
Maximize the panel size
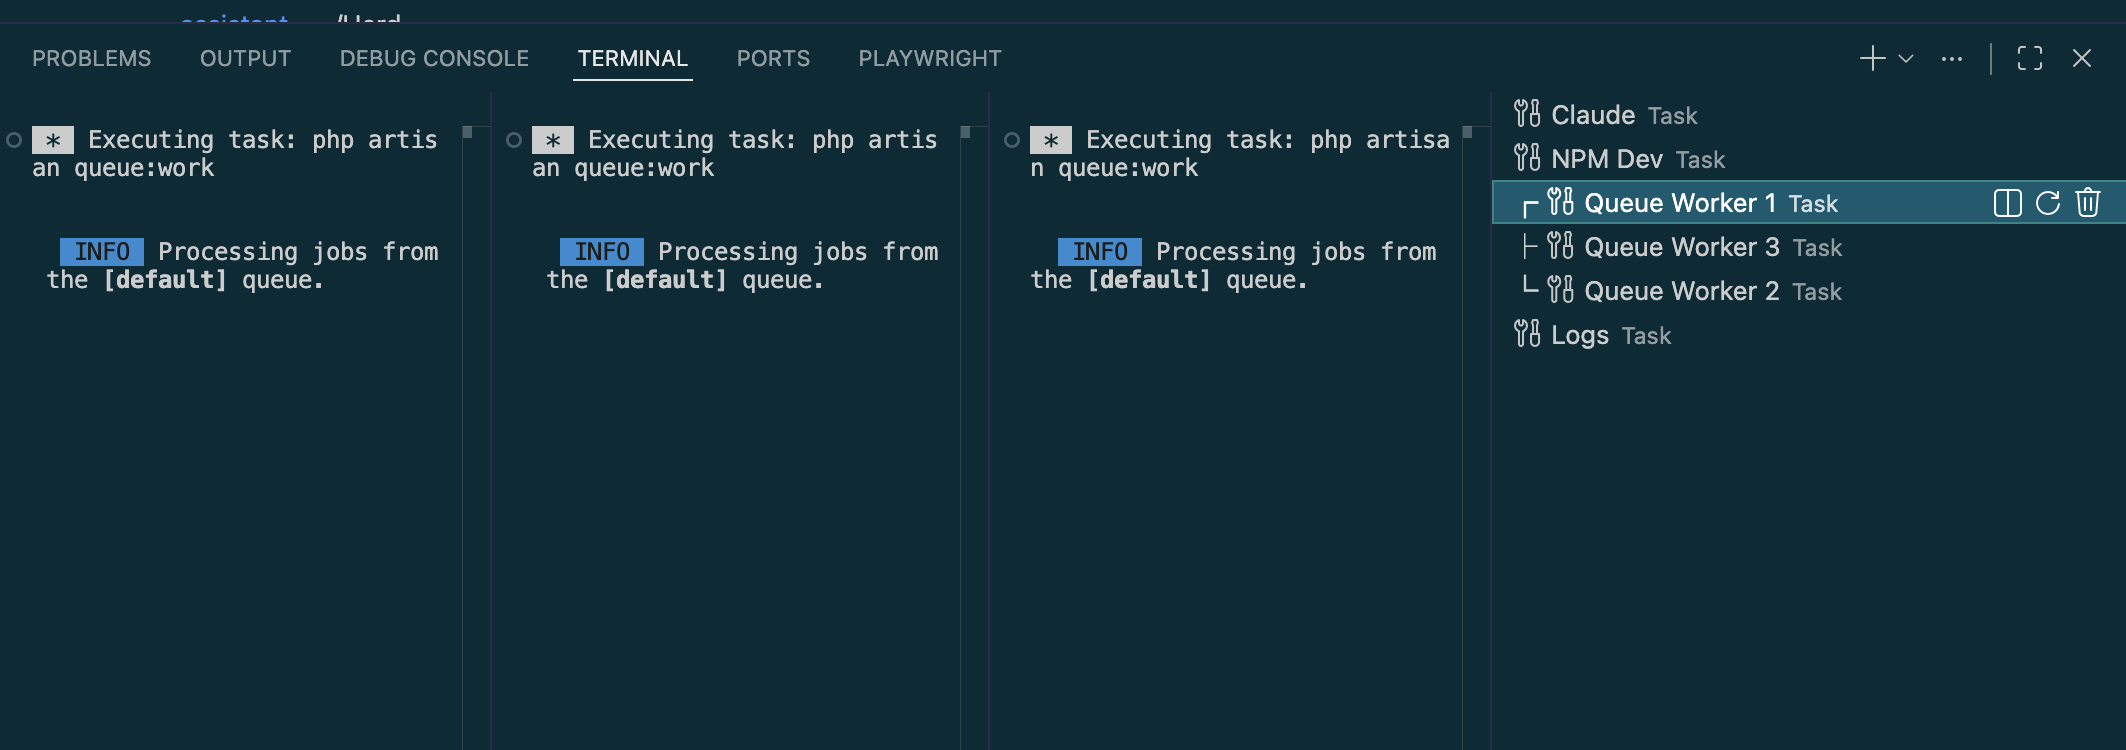(x=2030, y=59)
